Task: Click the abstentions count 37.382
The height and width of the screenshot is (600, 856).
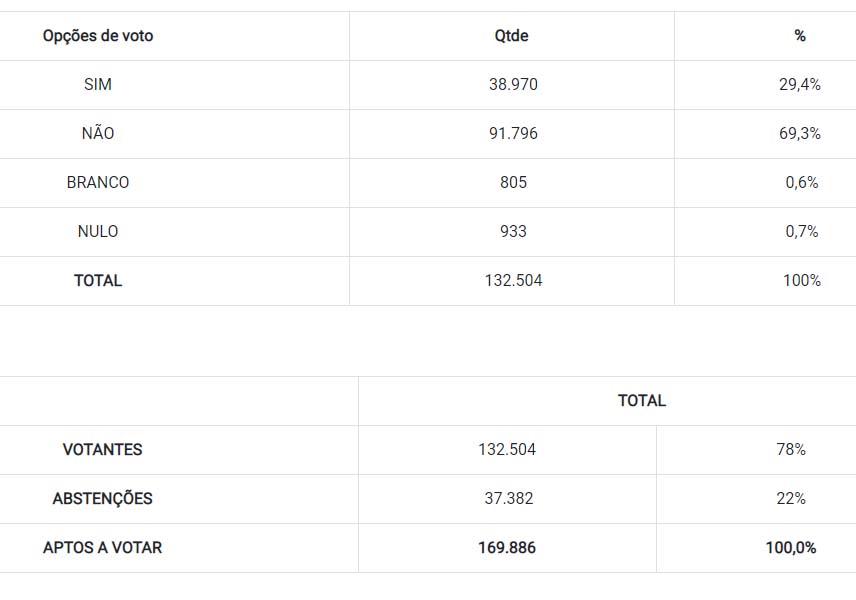Action: [508, 498]
